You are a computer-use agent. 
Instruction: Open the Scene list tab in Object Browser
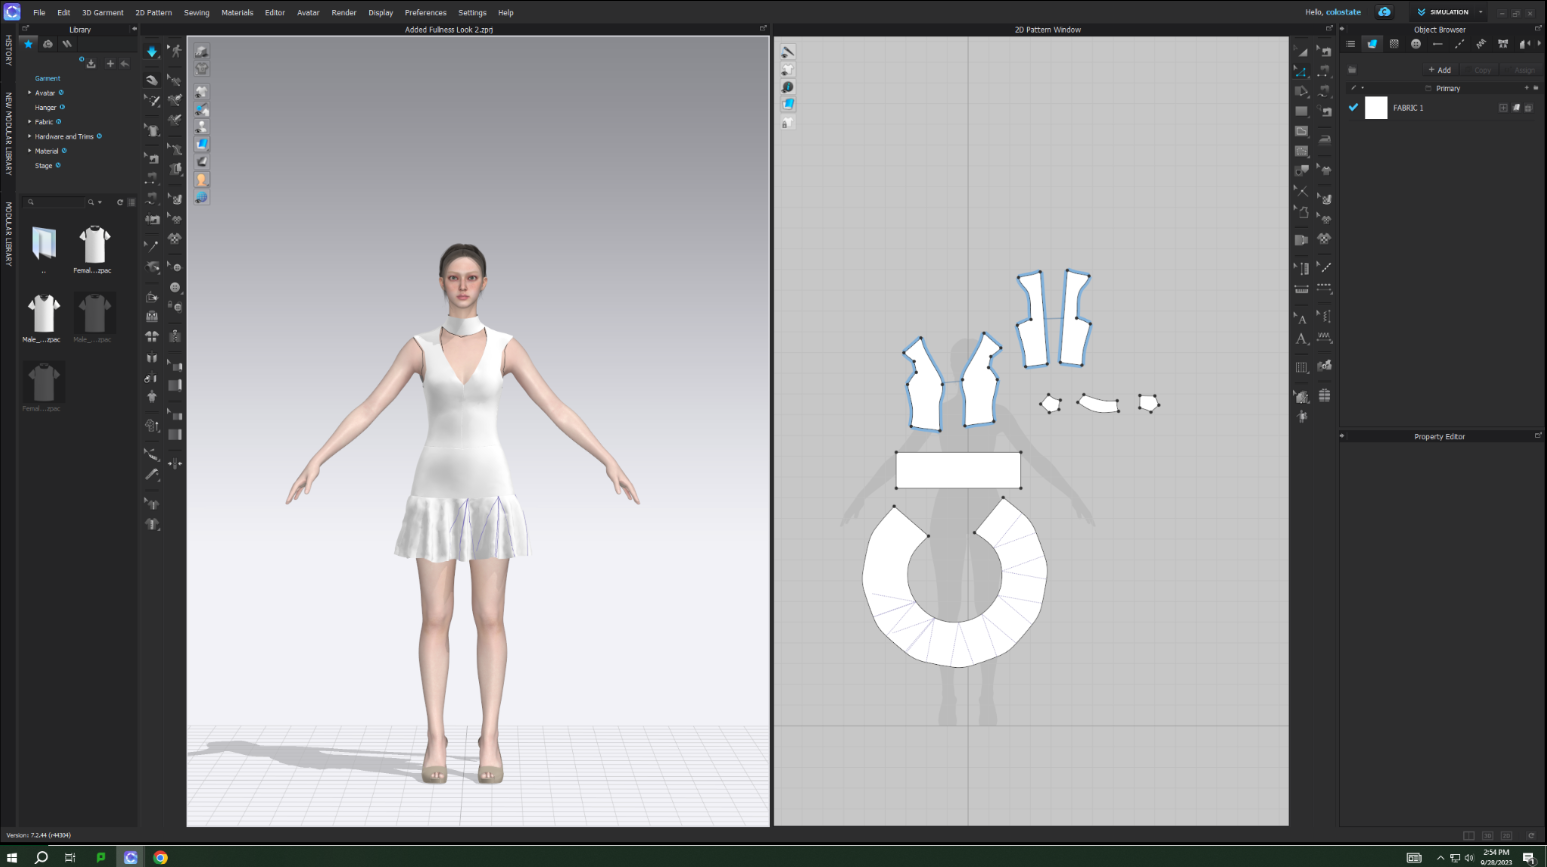click(x=1350, y=44)
